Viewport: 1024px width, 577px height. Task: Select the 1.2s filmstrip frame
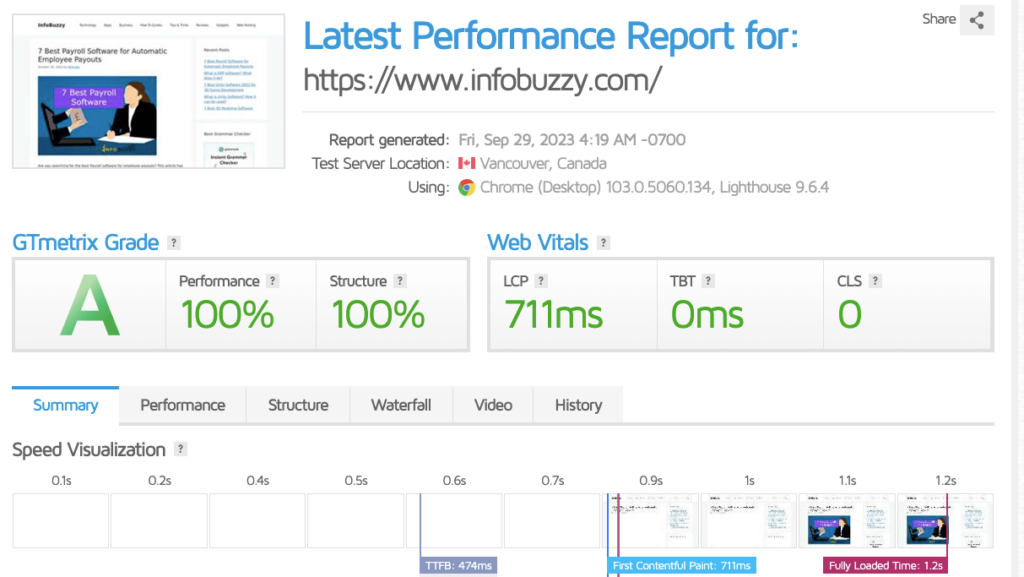[945, 520]
